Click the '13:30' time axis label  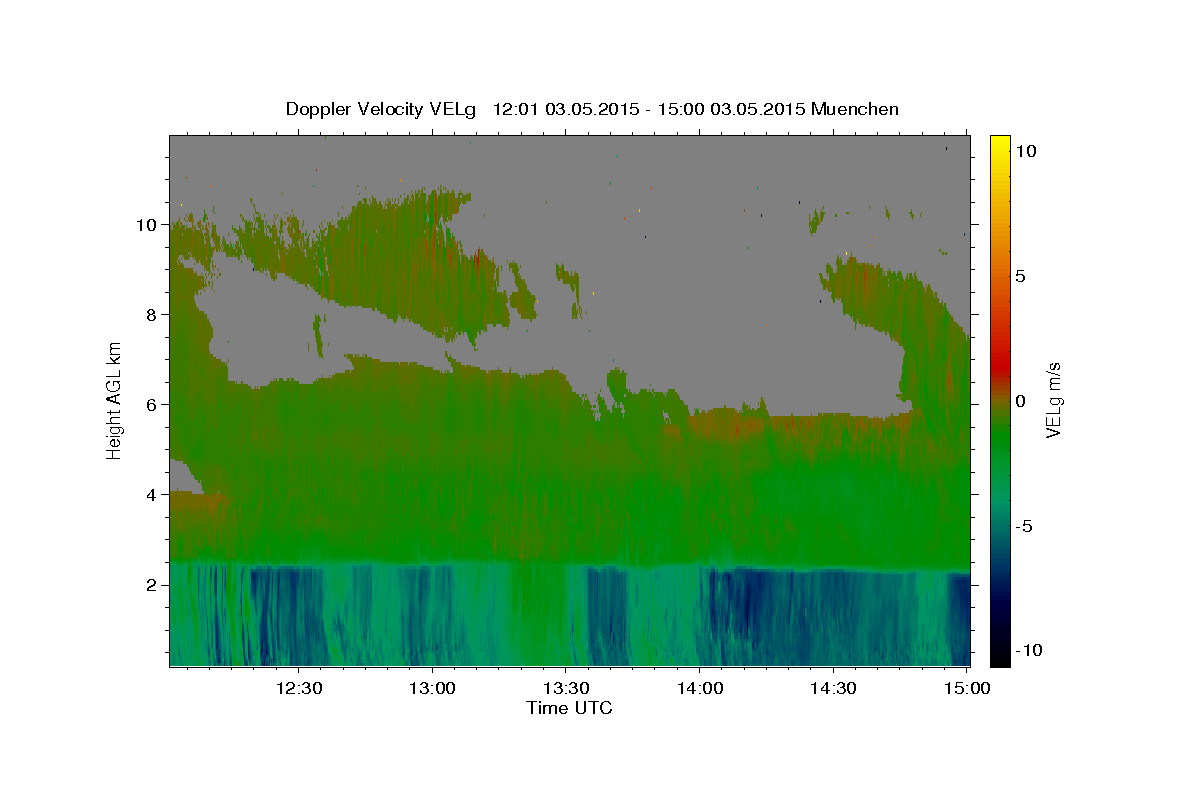click(x=565, y=688)
